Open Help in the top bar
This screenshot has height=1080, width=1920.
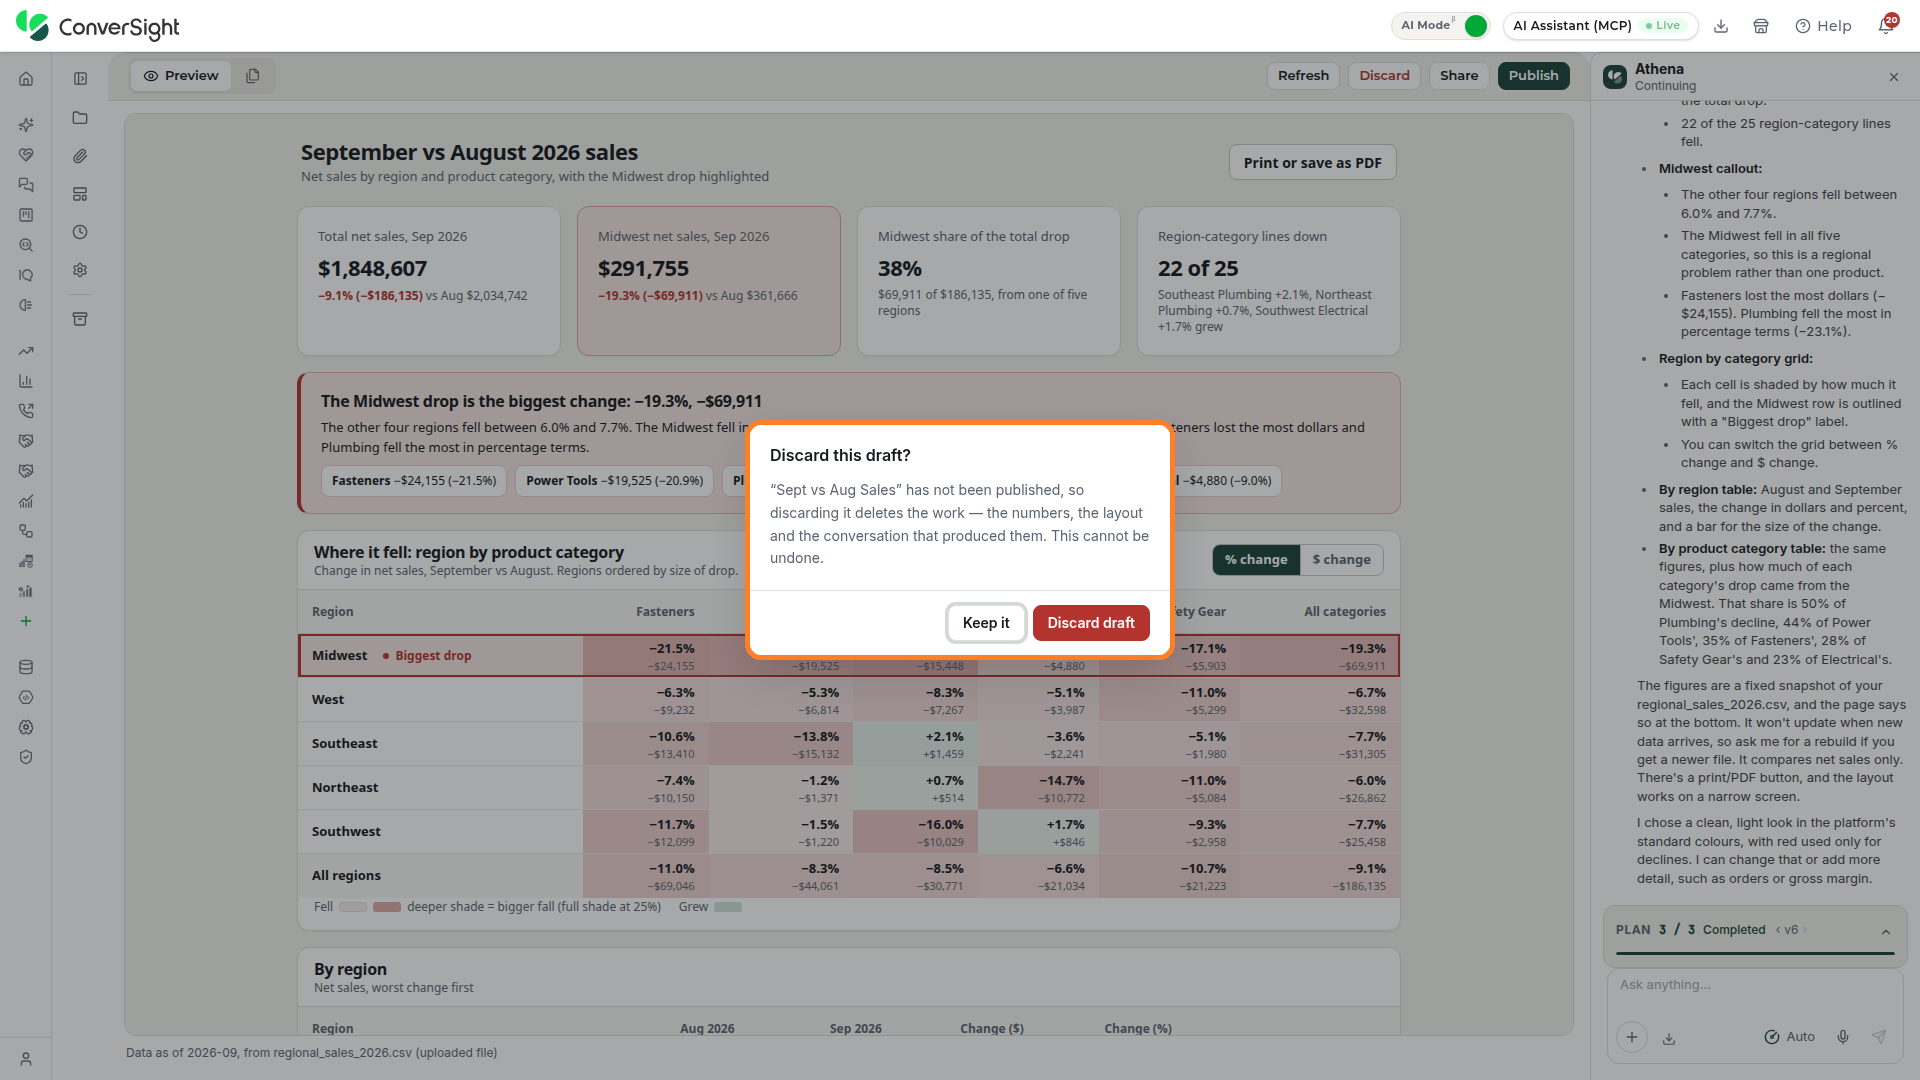pos(1823,26)
